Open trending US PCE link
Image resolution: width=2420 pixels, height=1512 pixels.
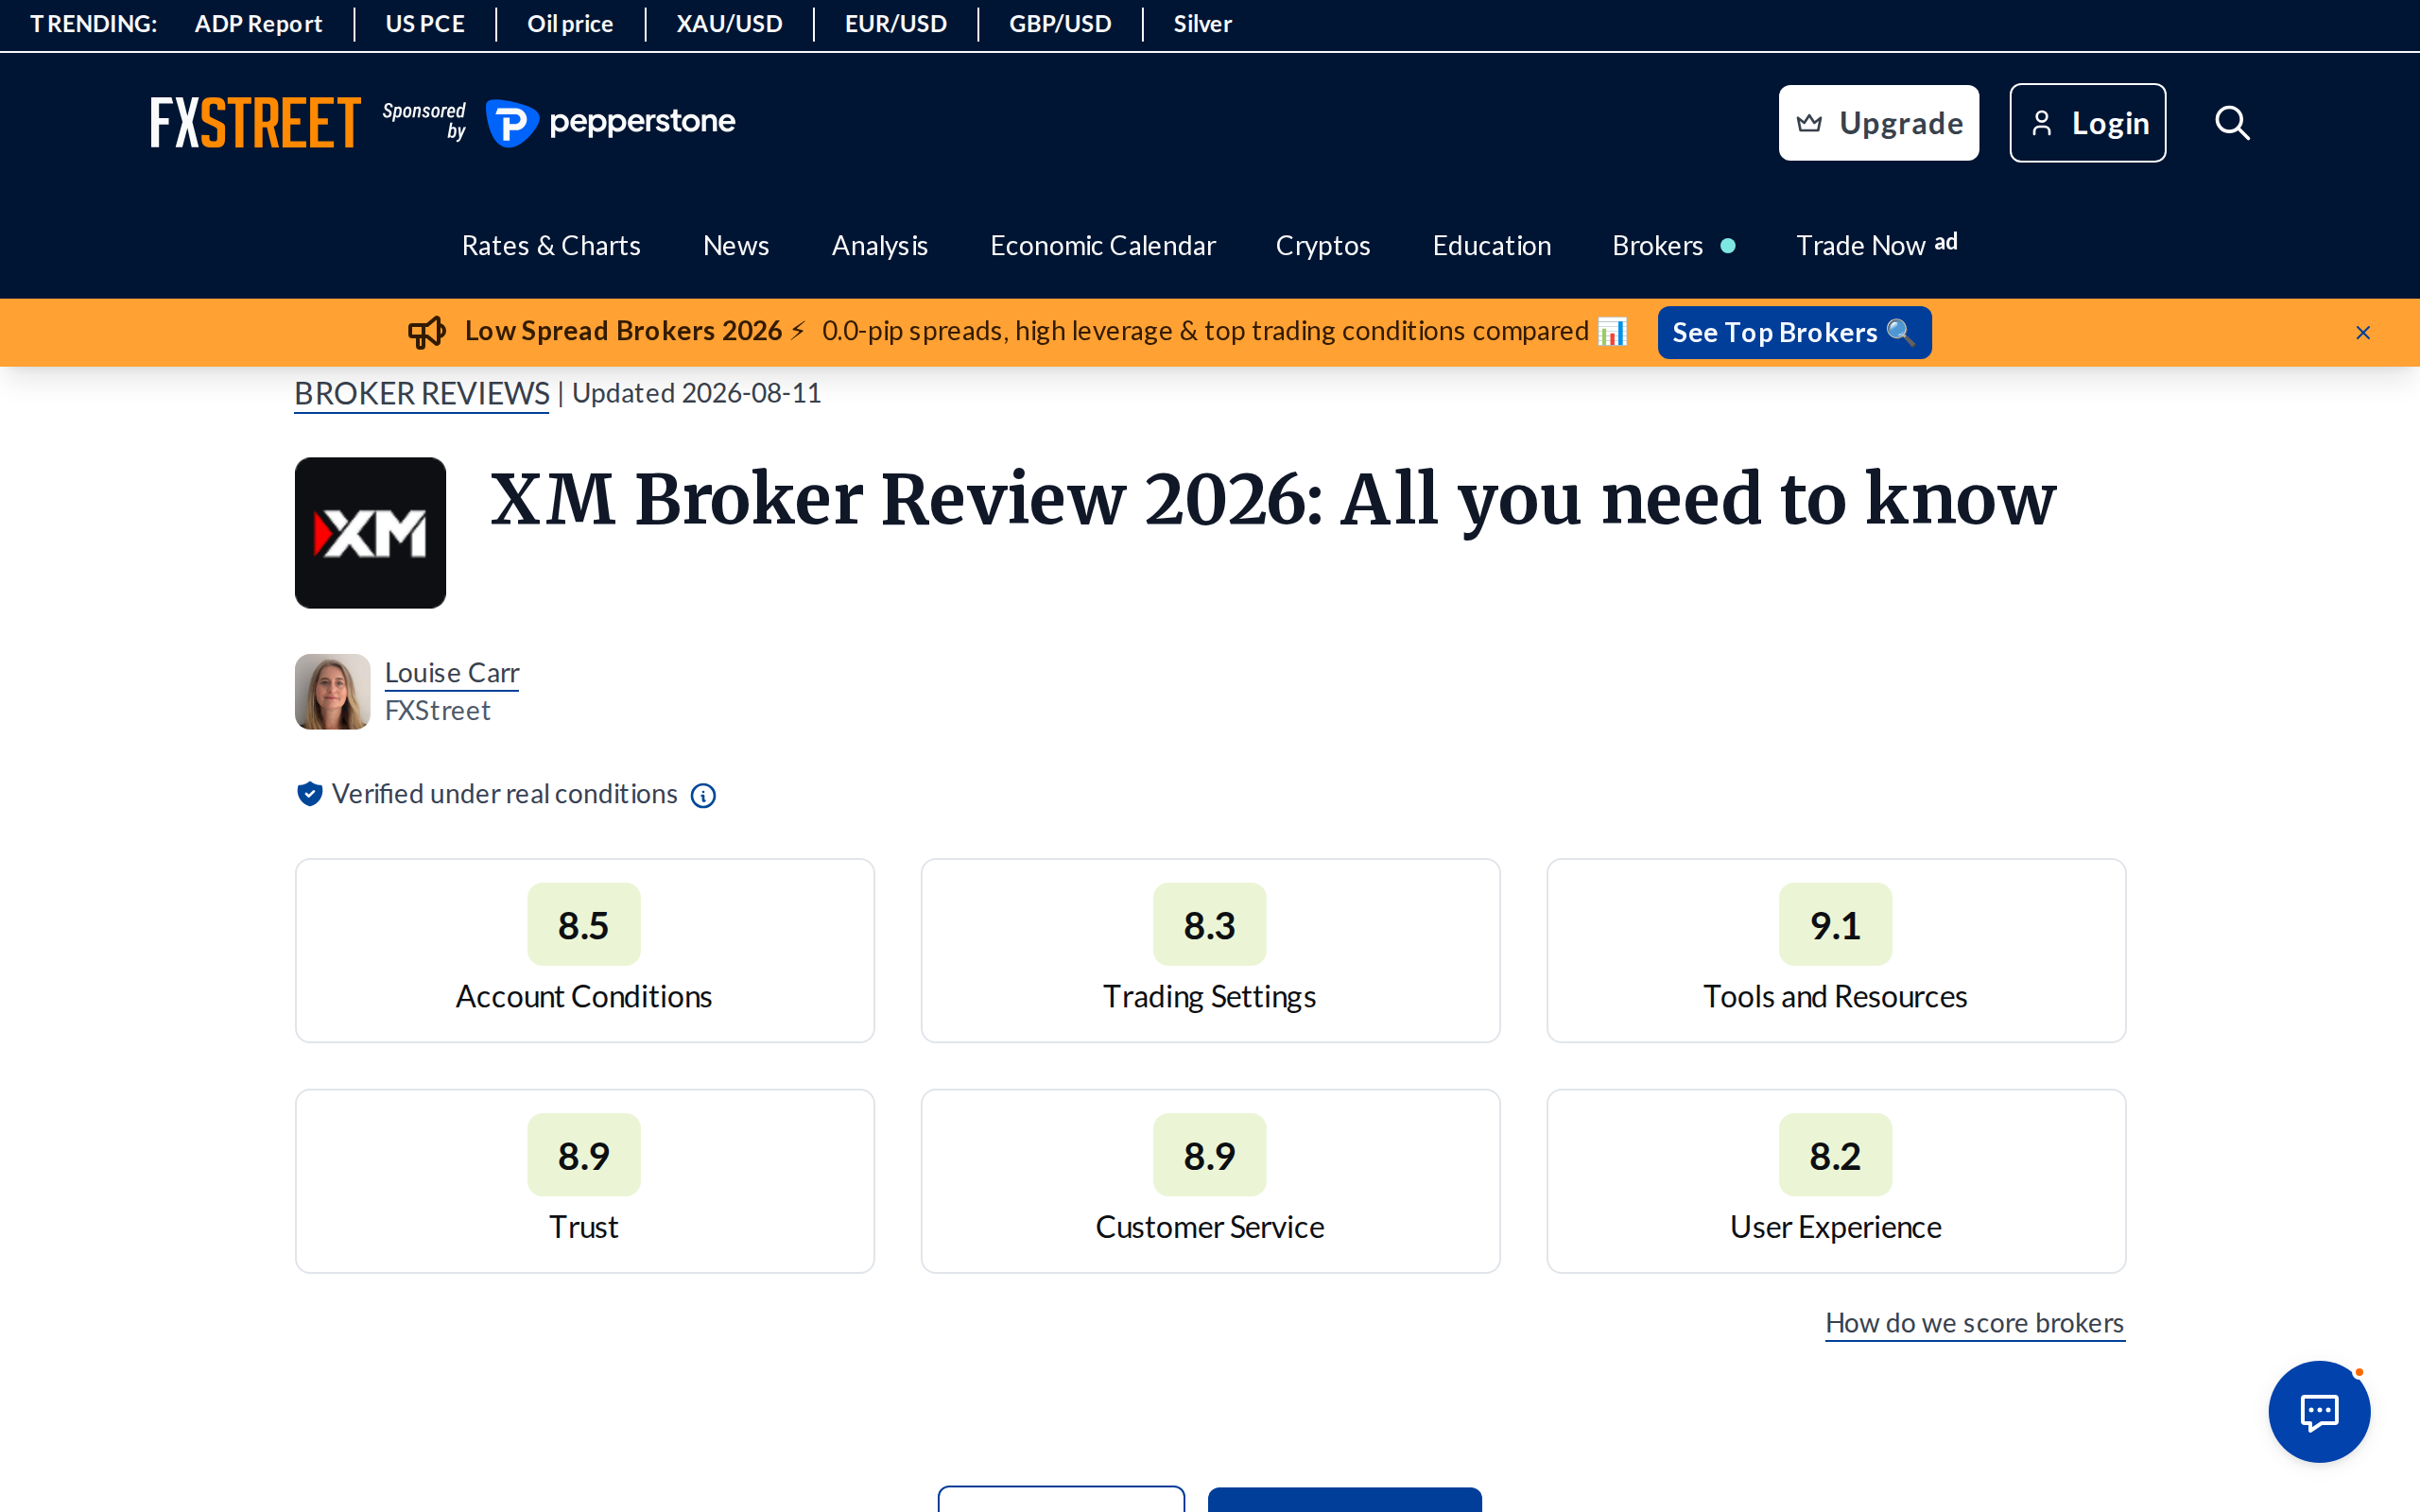click(425, 24)
